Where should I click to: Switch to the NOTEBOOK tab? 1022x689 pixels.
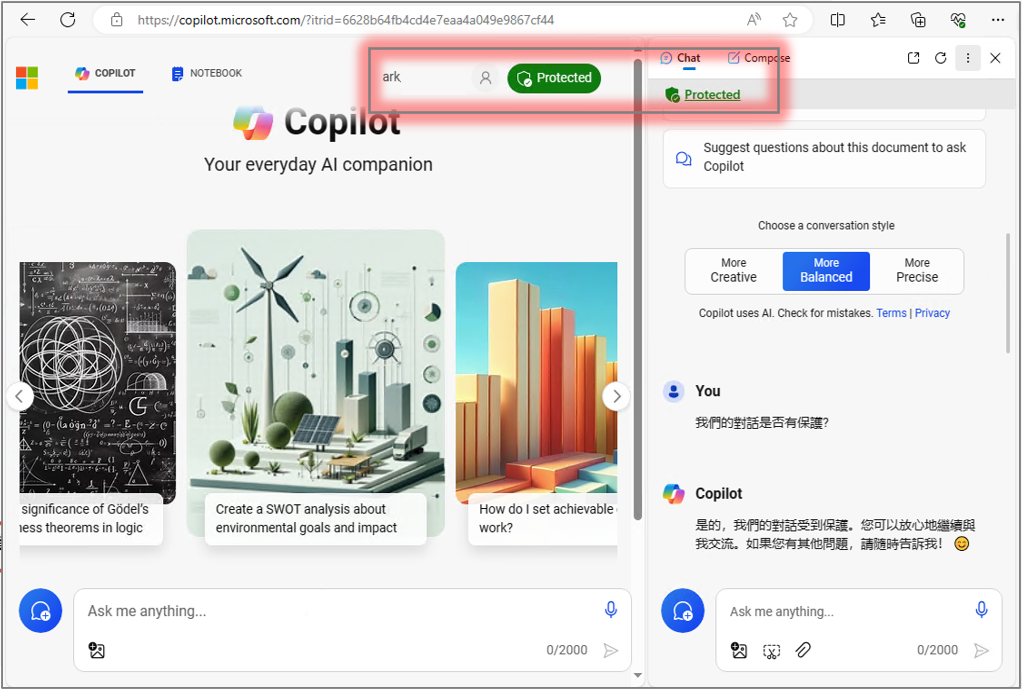coord(207,74)
